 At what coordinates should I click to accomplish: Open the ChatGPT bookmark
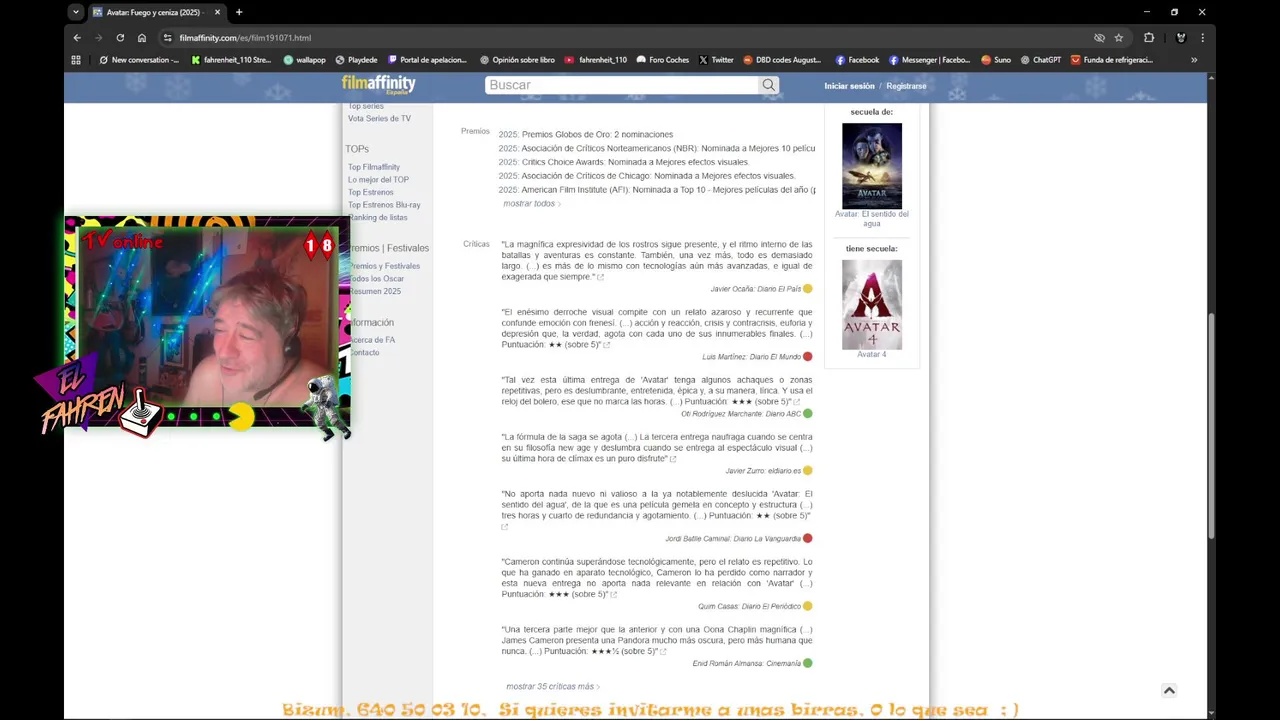[x=1040, y=60]
